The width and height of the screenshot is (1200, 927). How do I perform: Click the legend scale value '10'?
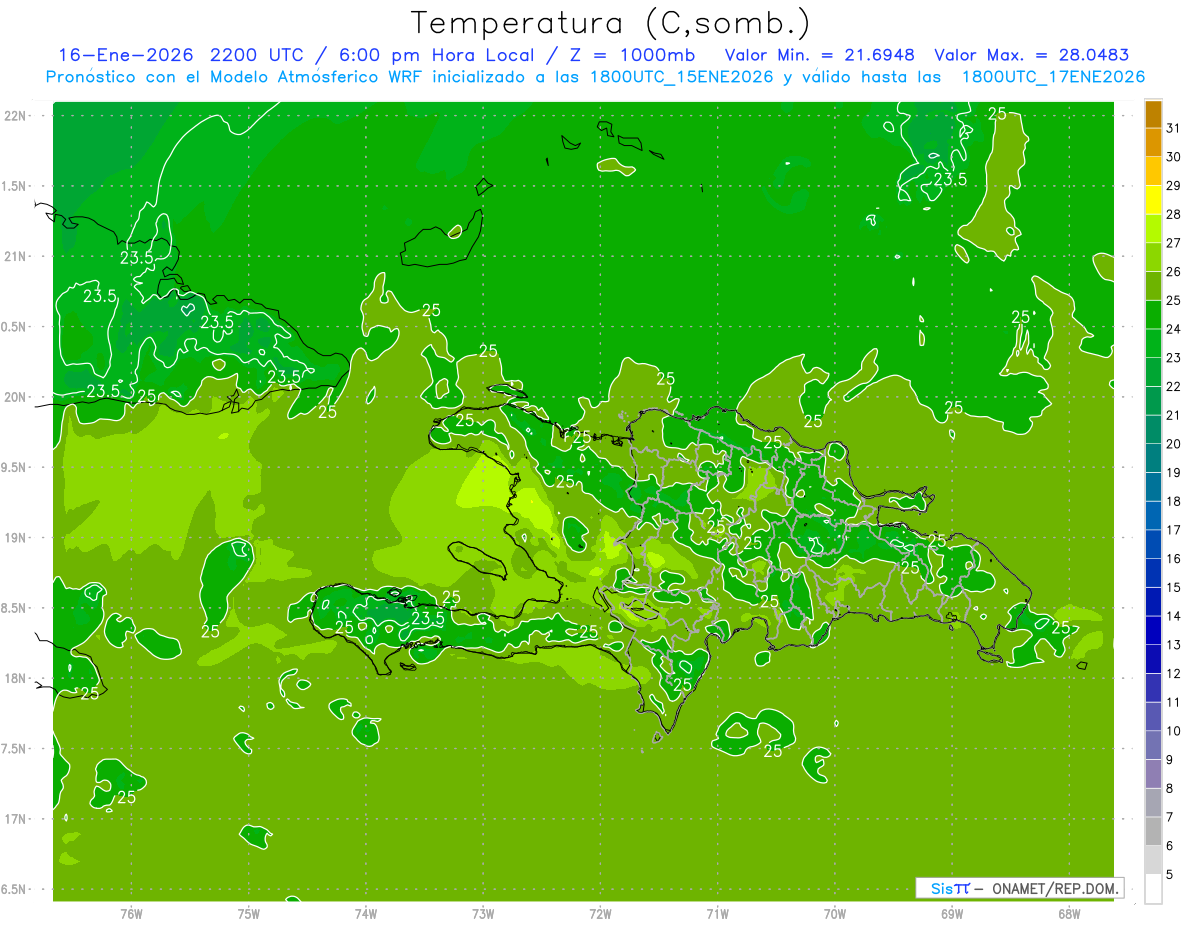(x=1174, y=731)
